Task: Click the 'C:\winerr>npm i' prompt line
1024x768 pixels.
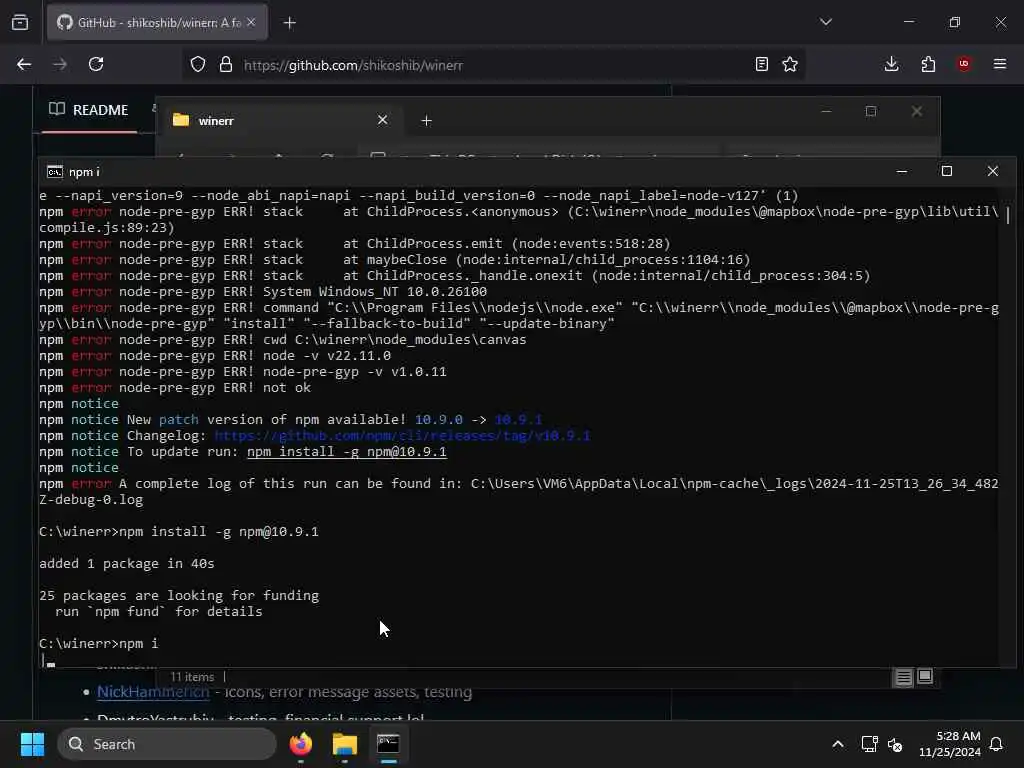Action: point(99,643)
